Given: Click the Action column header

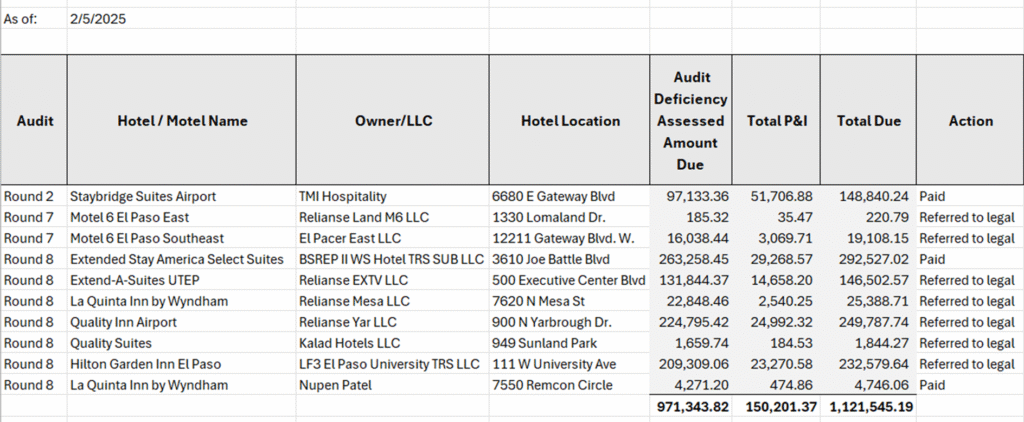Looking at the screenshot, I should [x=970, y=120].
